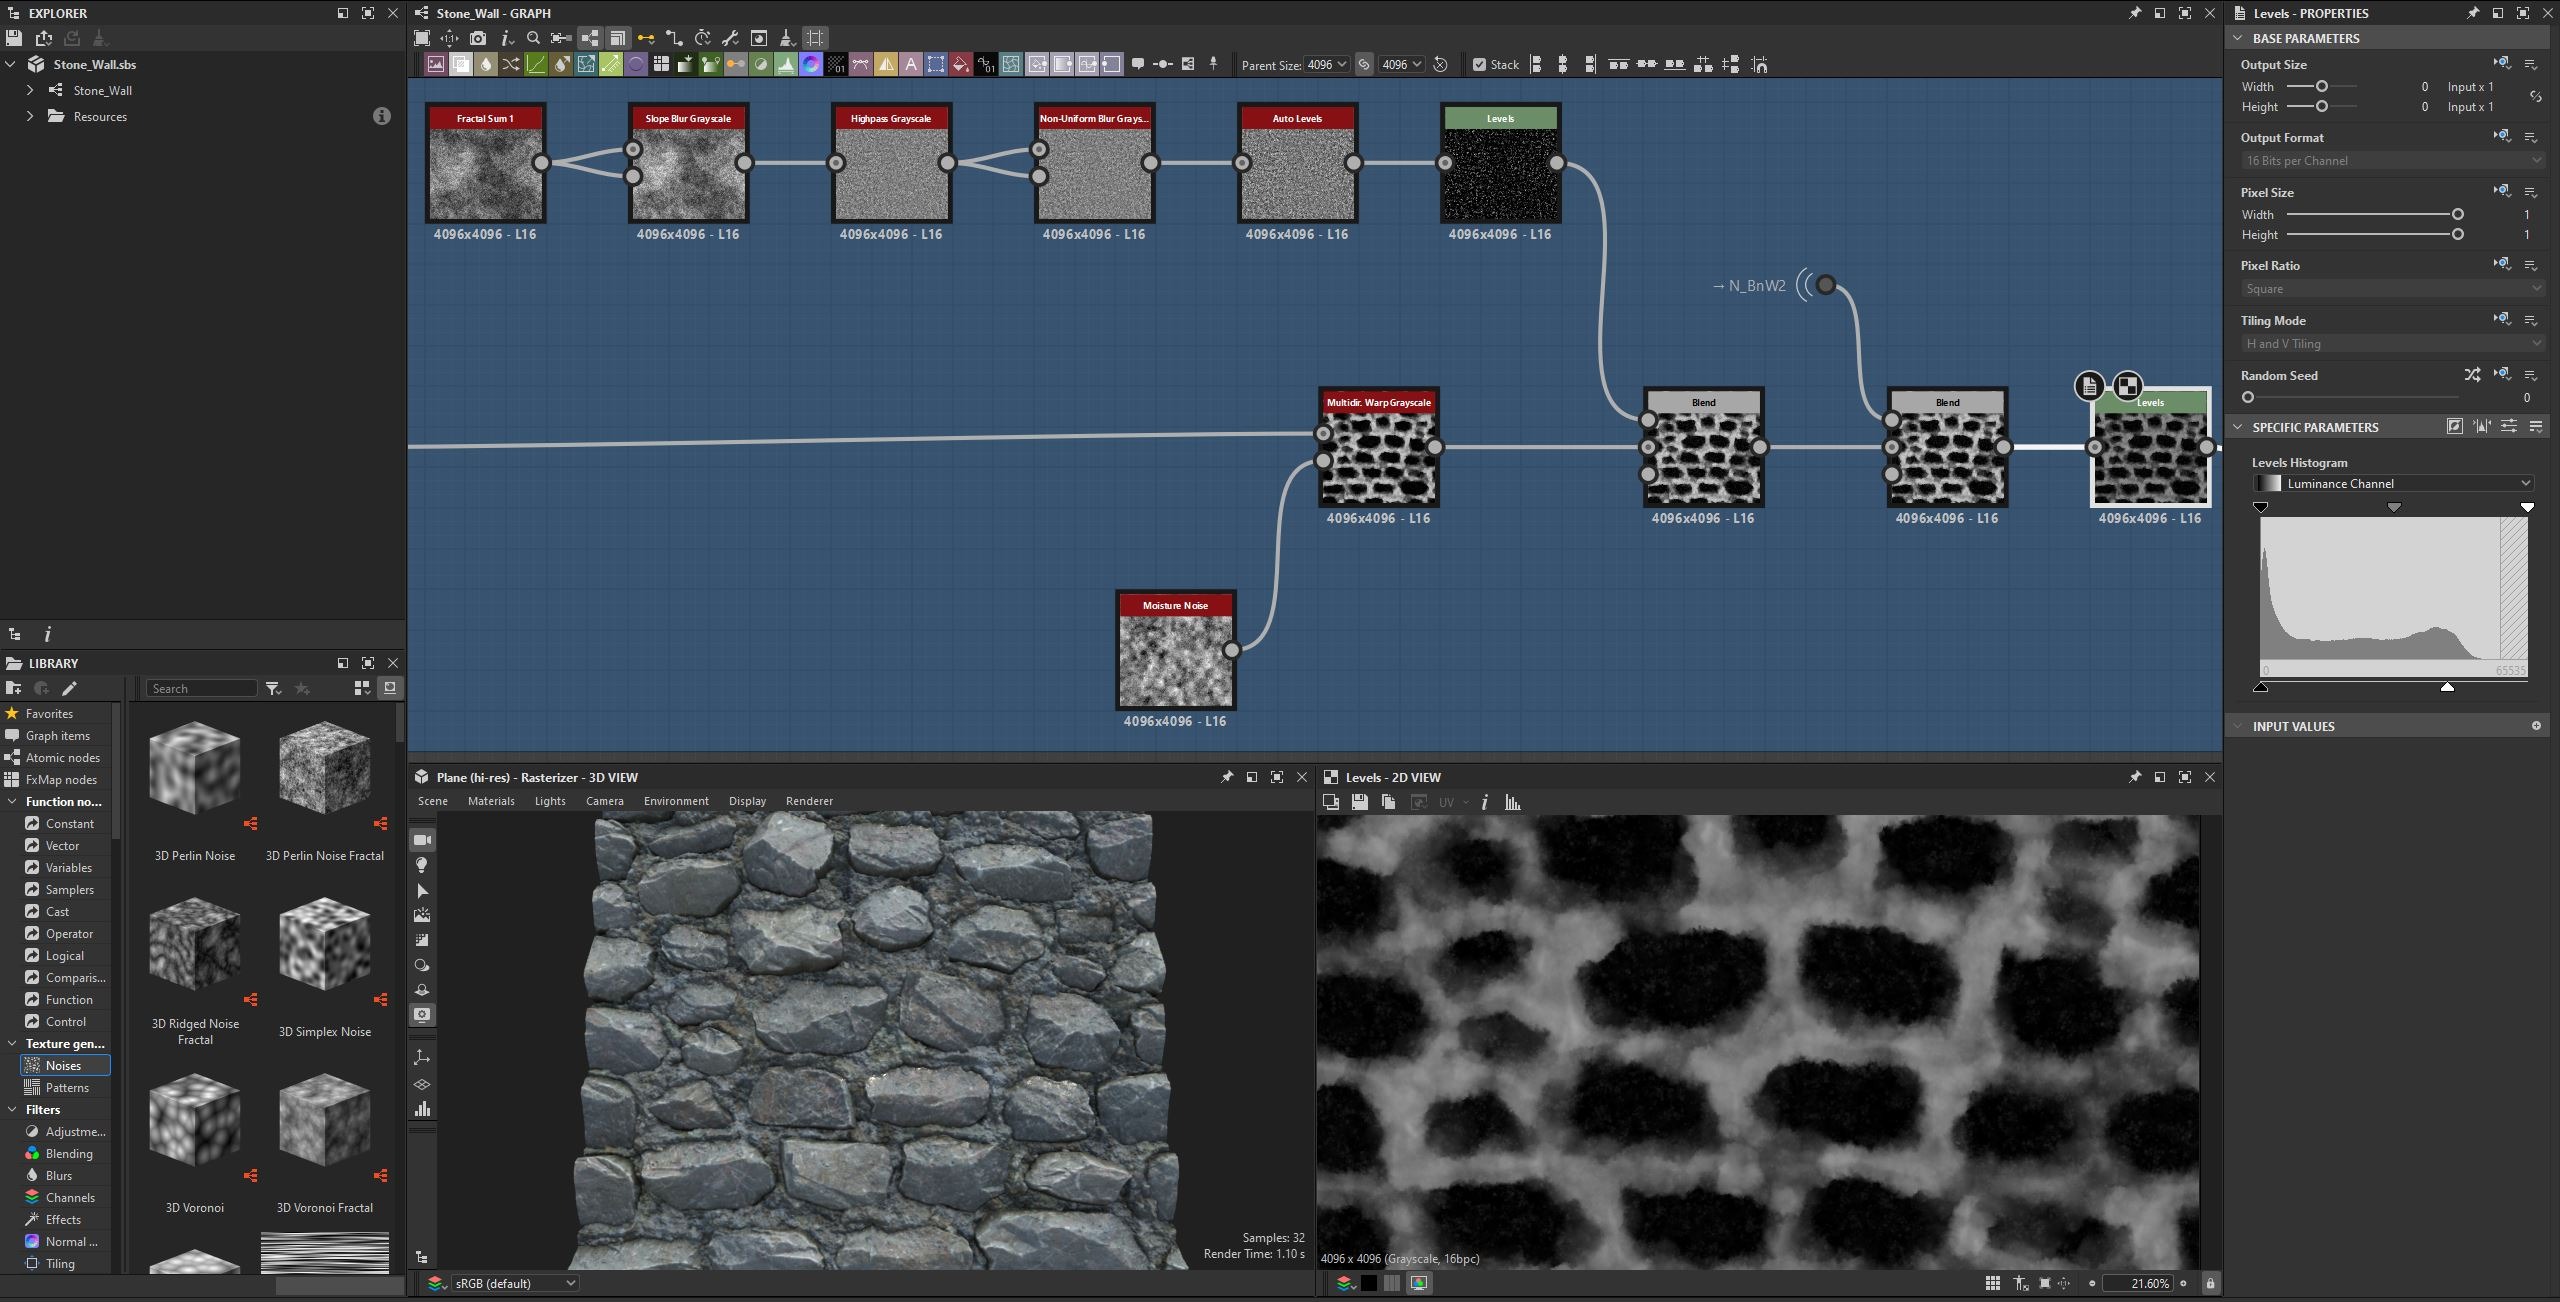
Task: Open the Luminance Channel dropdown
Action: pyautogui.click(x=2393, y=483)
